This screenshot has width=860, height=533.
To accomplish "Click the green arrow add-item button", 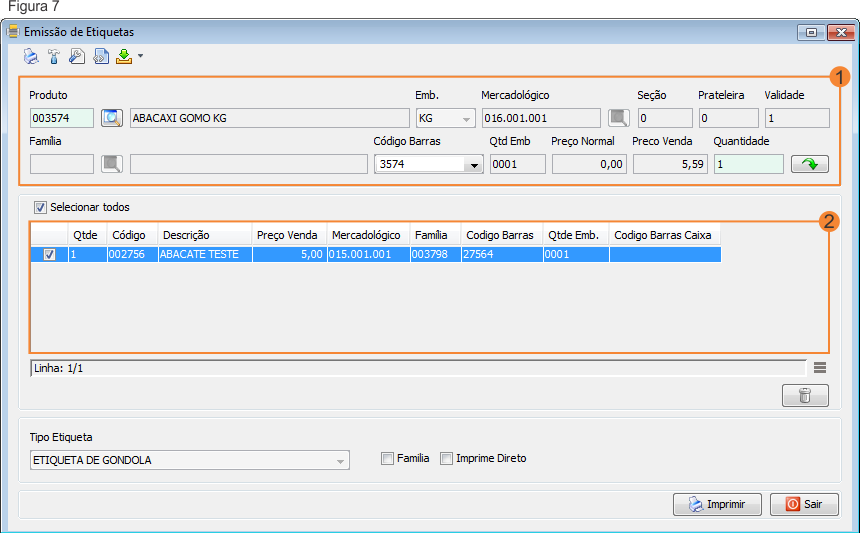I will coord(809,164).
